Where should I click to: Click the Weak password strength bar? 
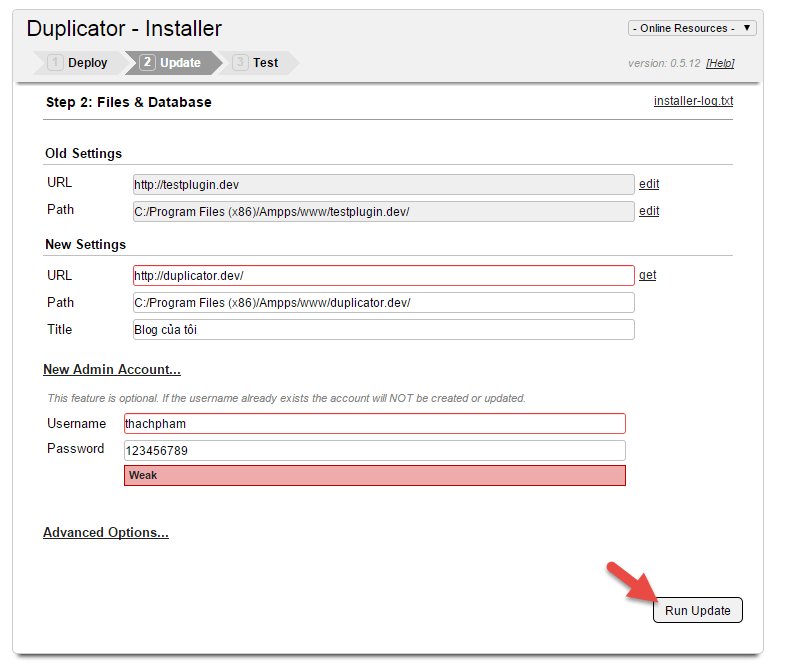375,475
